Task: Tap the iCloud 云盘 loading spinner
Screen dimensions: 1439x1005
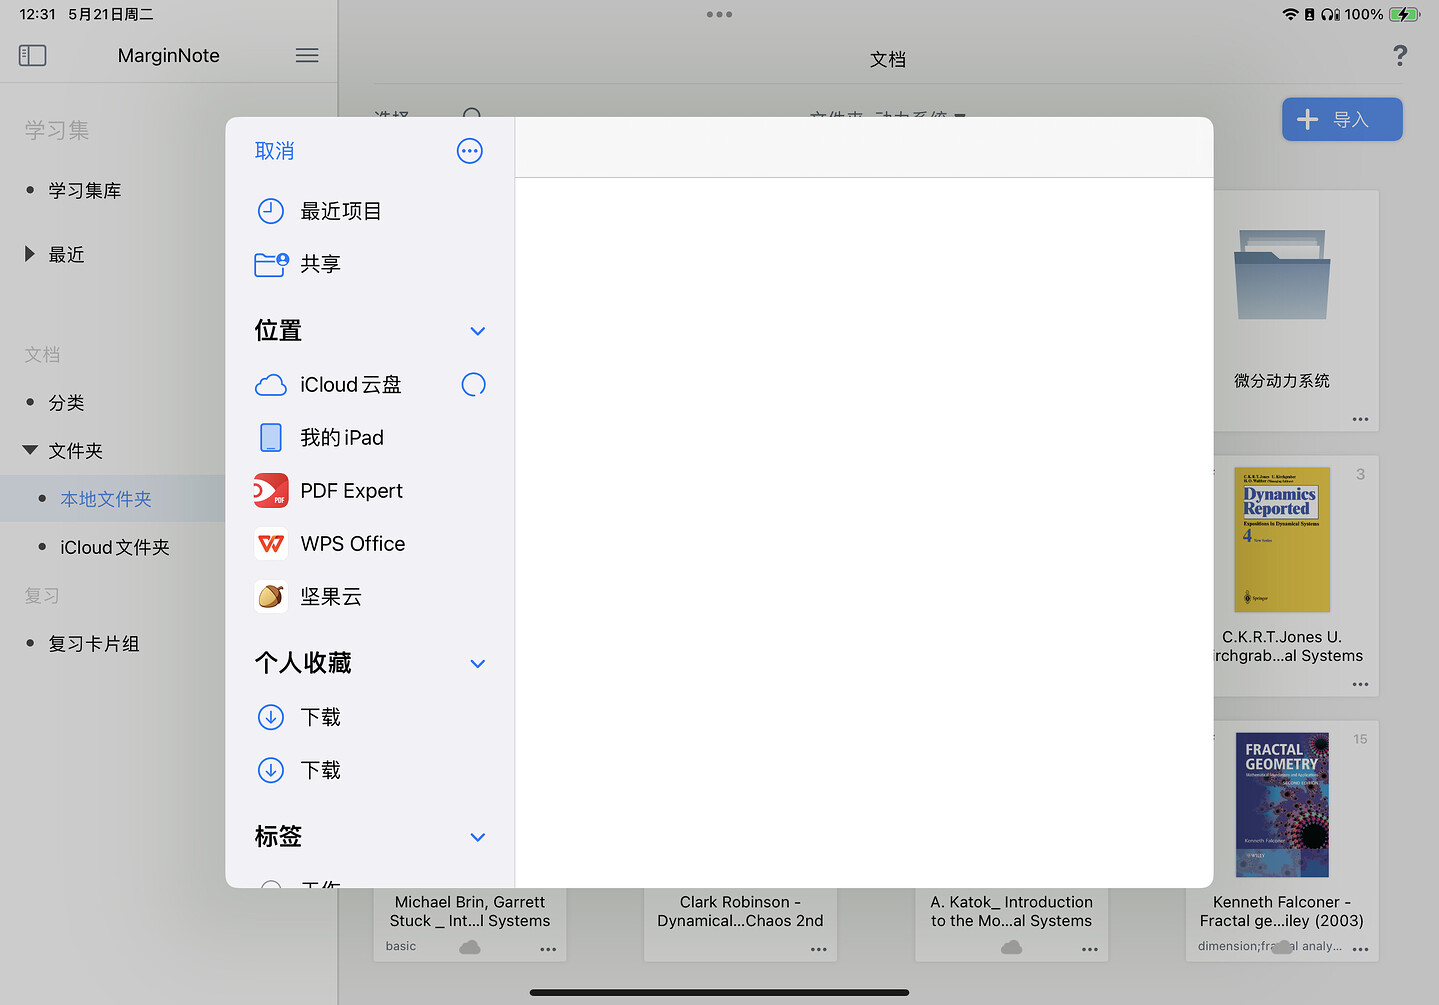Action: pos(474,385)
